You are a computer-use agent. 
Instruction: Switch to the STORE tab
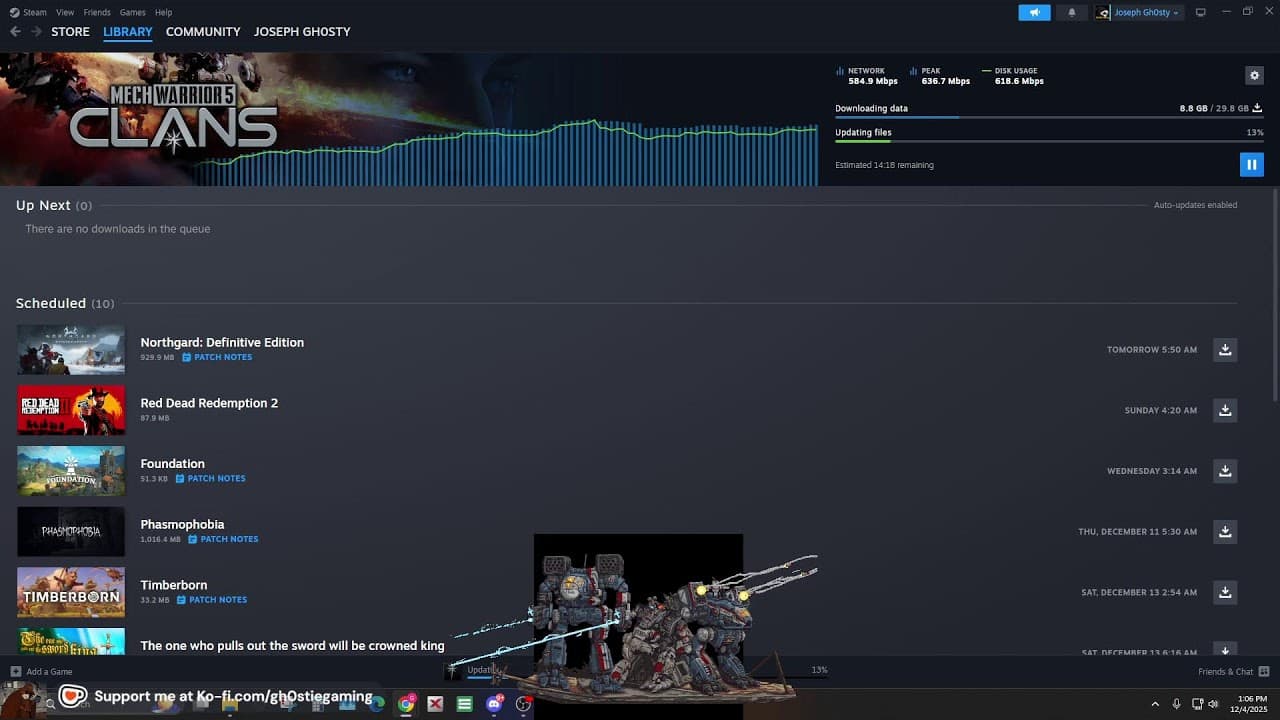point(70,32)
